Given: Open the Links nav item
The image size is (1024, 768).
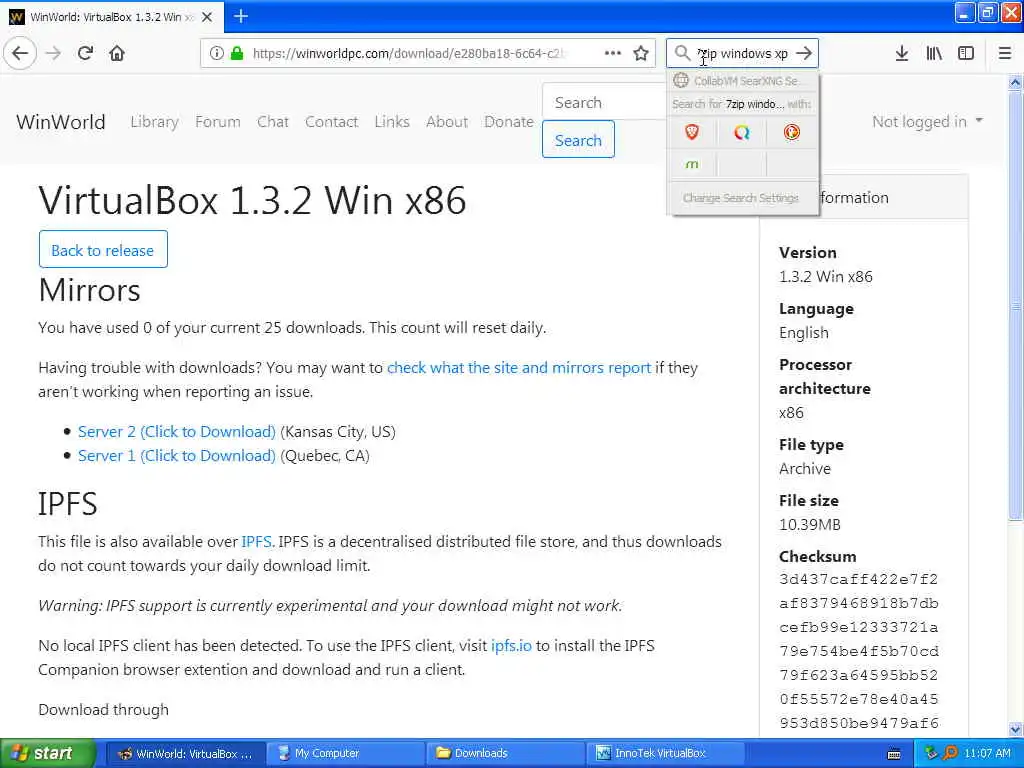Looking at the screenshot, I should [x=392, y=121].
